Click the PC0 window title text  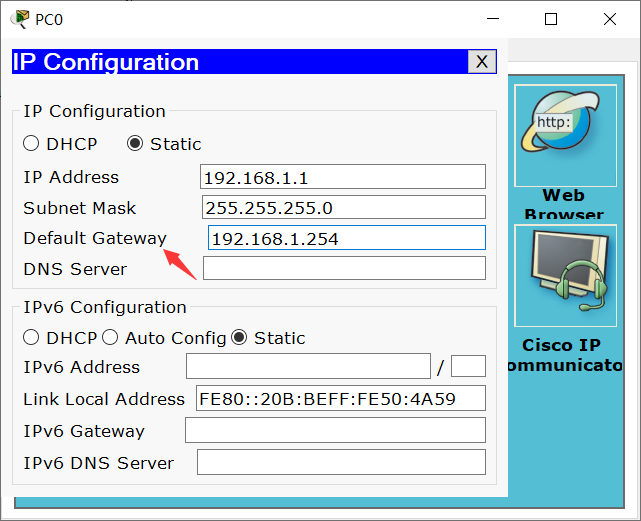[49, 20]
